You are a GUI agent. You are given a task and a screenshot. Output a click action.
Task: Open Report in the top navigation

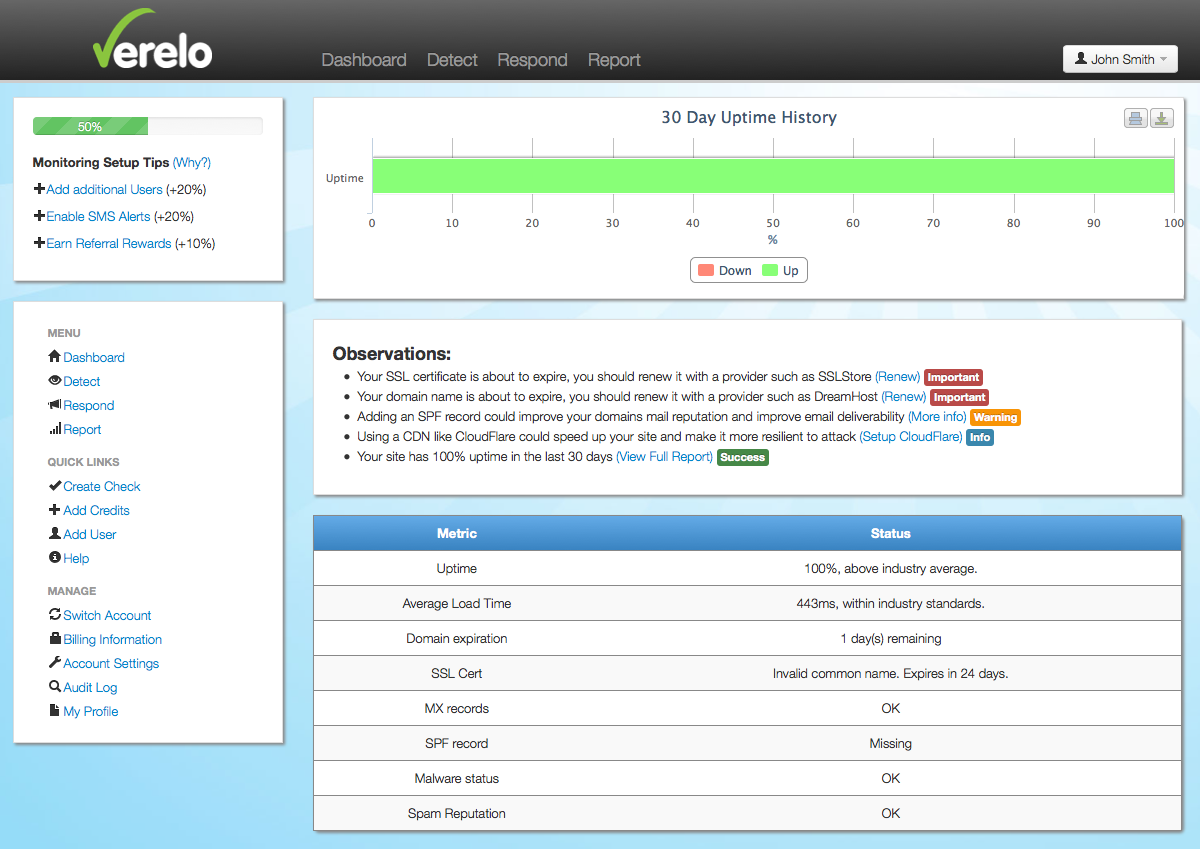click(614, 60)
